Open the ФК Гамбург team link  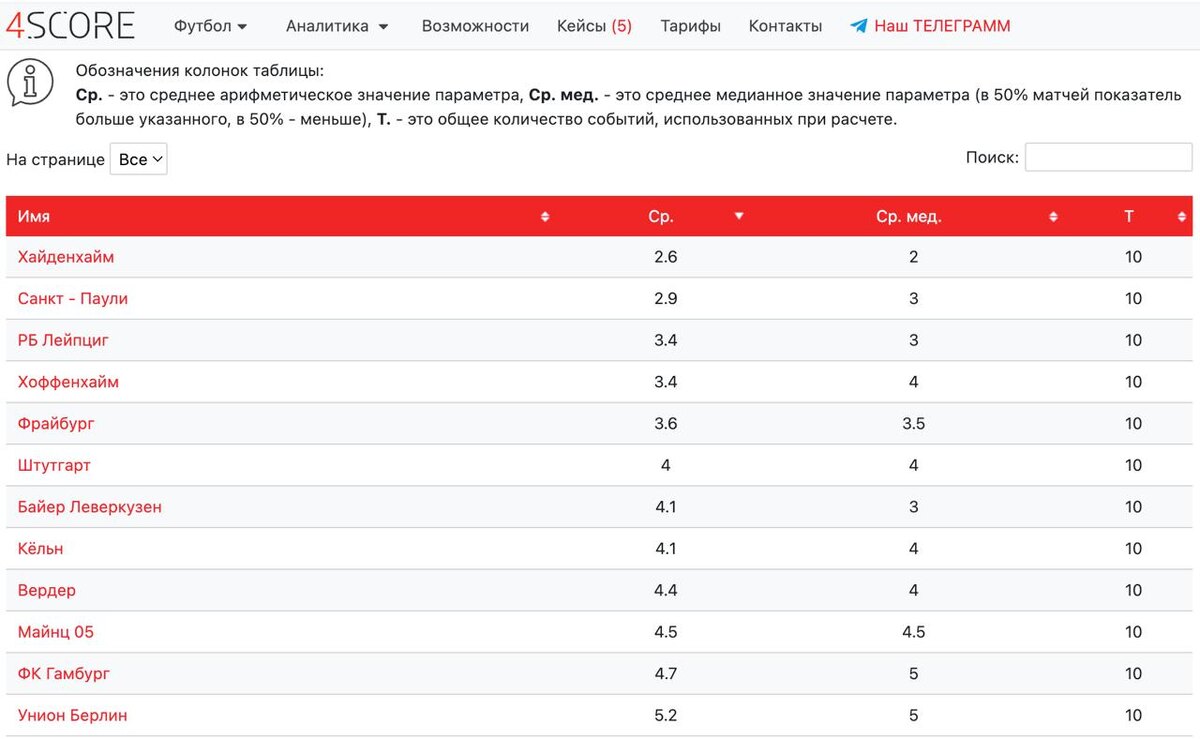tap(64, 674)
